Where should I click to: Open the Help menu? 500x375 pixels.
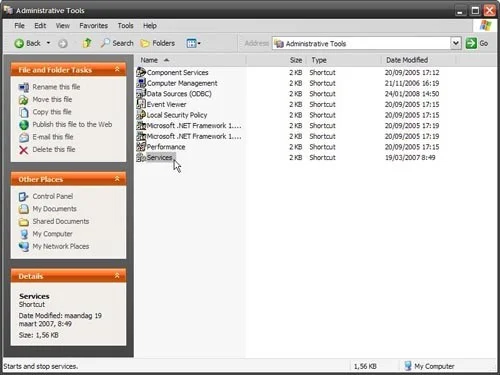(150, 26)
